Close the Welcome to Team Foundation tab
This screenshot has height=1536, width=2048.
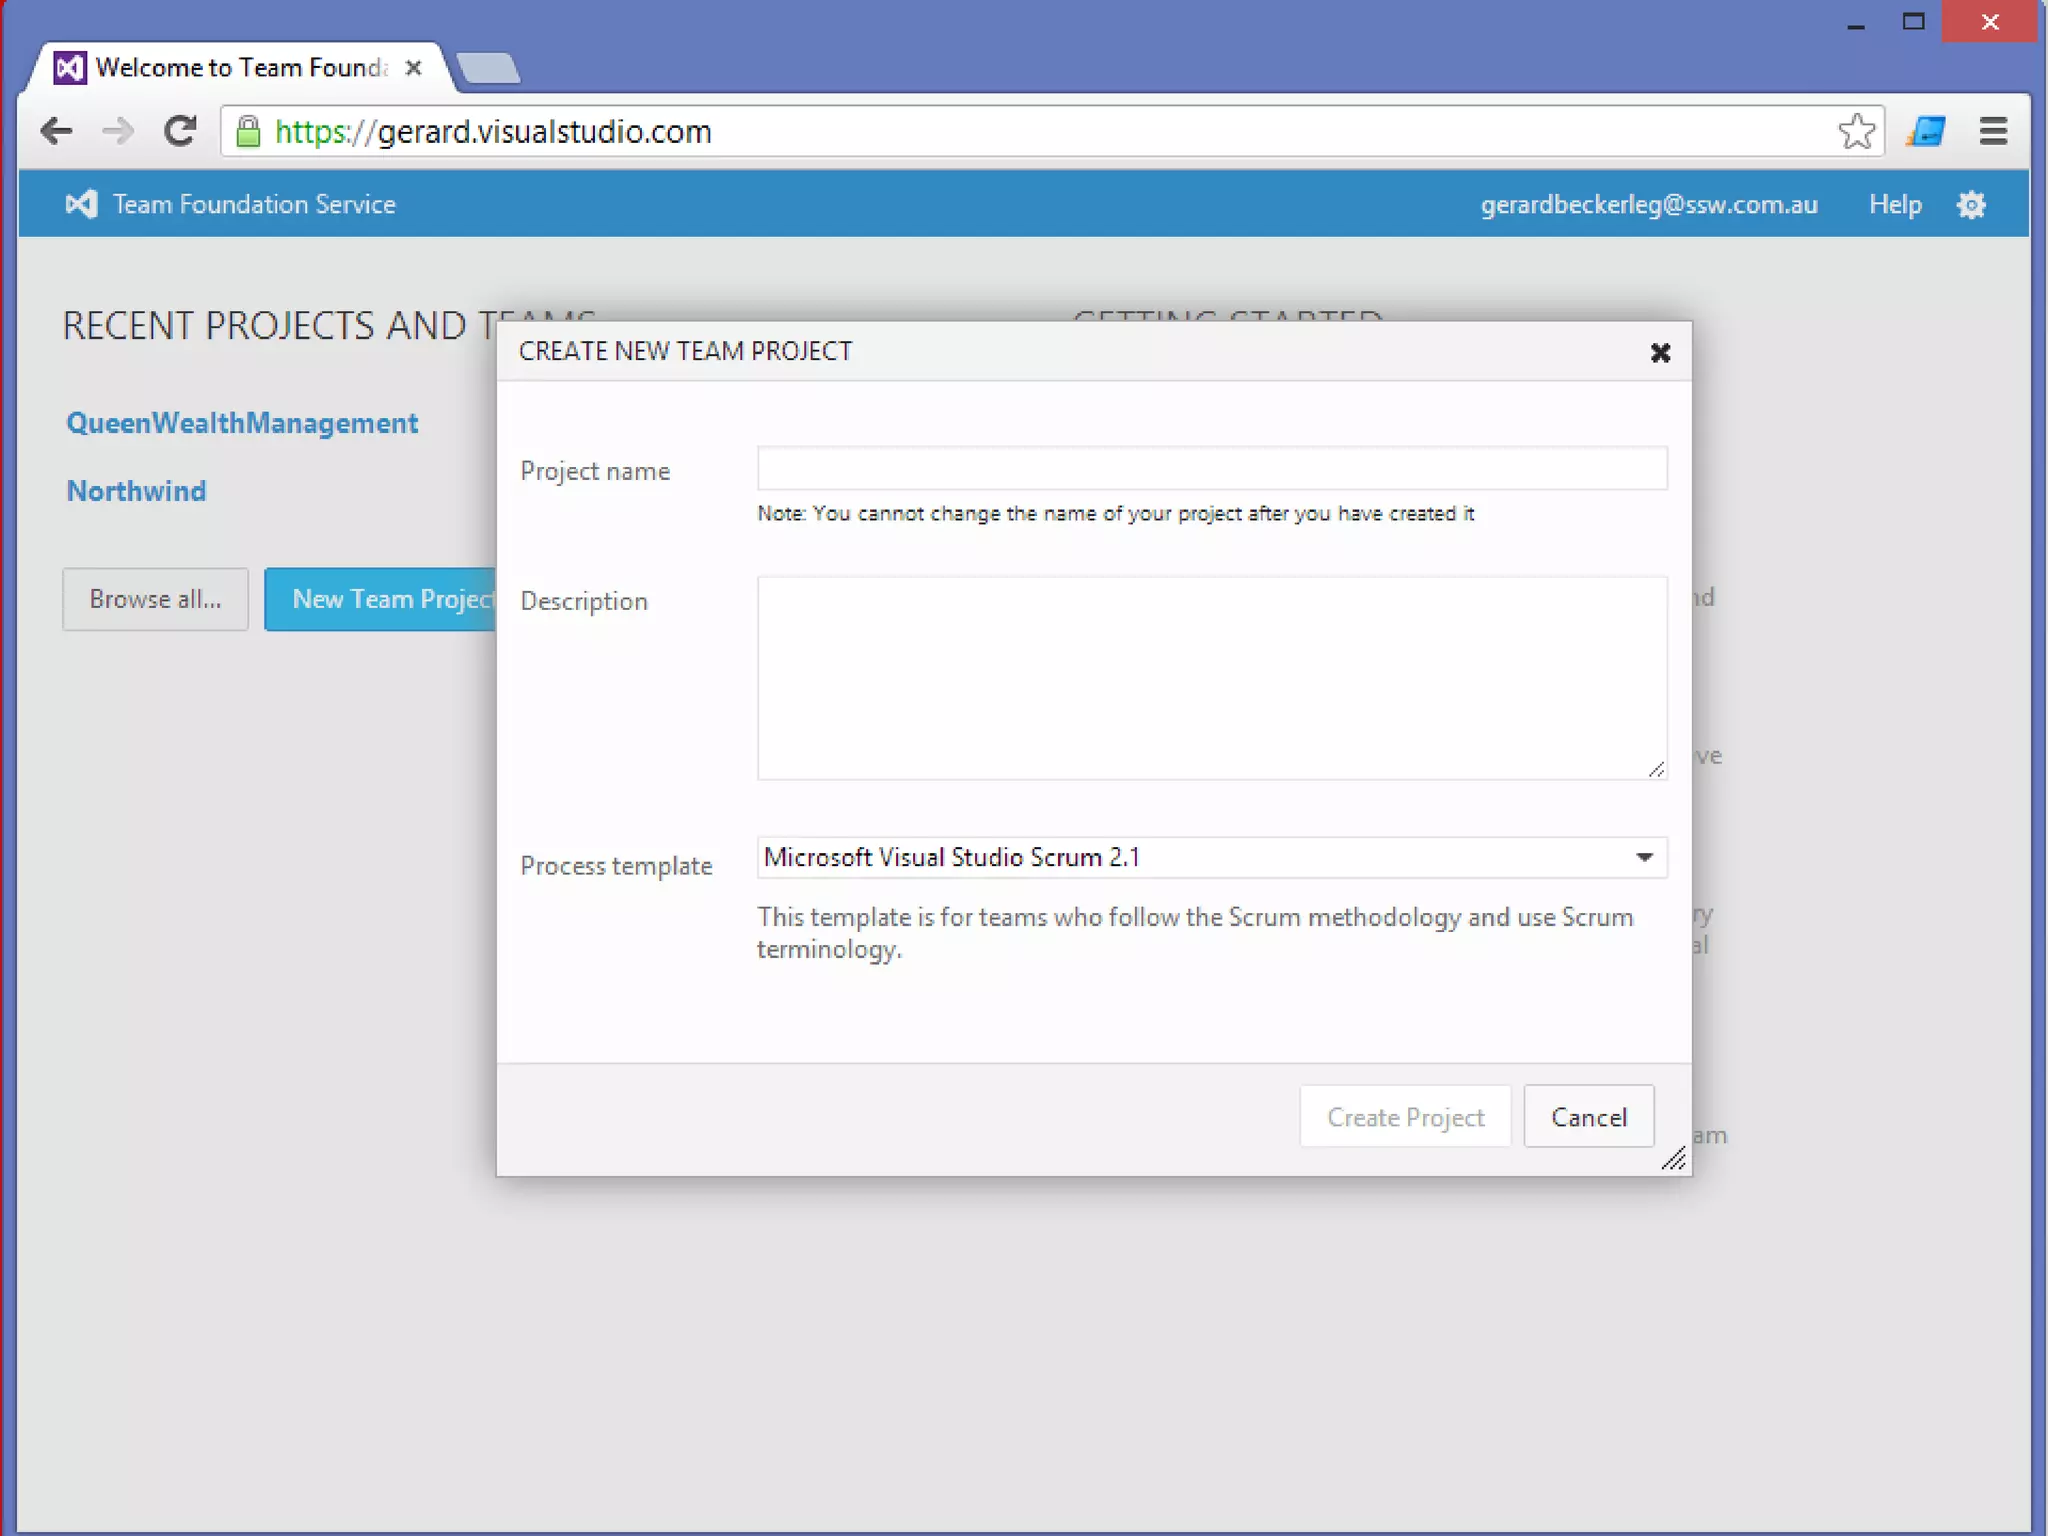pyautogui.click(x=413, y=68)
